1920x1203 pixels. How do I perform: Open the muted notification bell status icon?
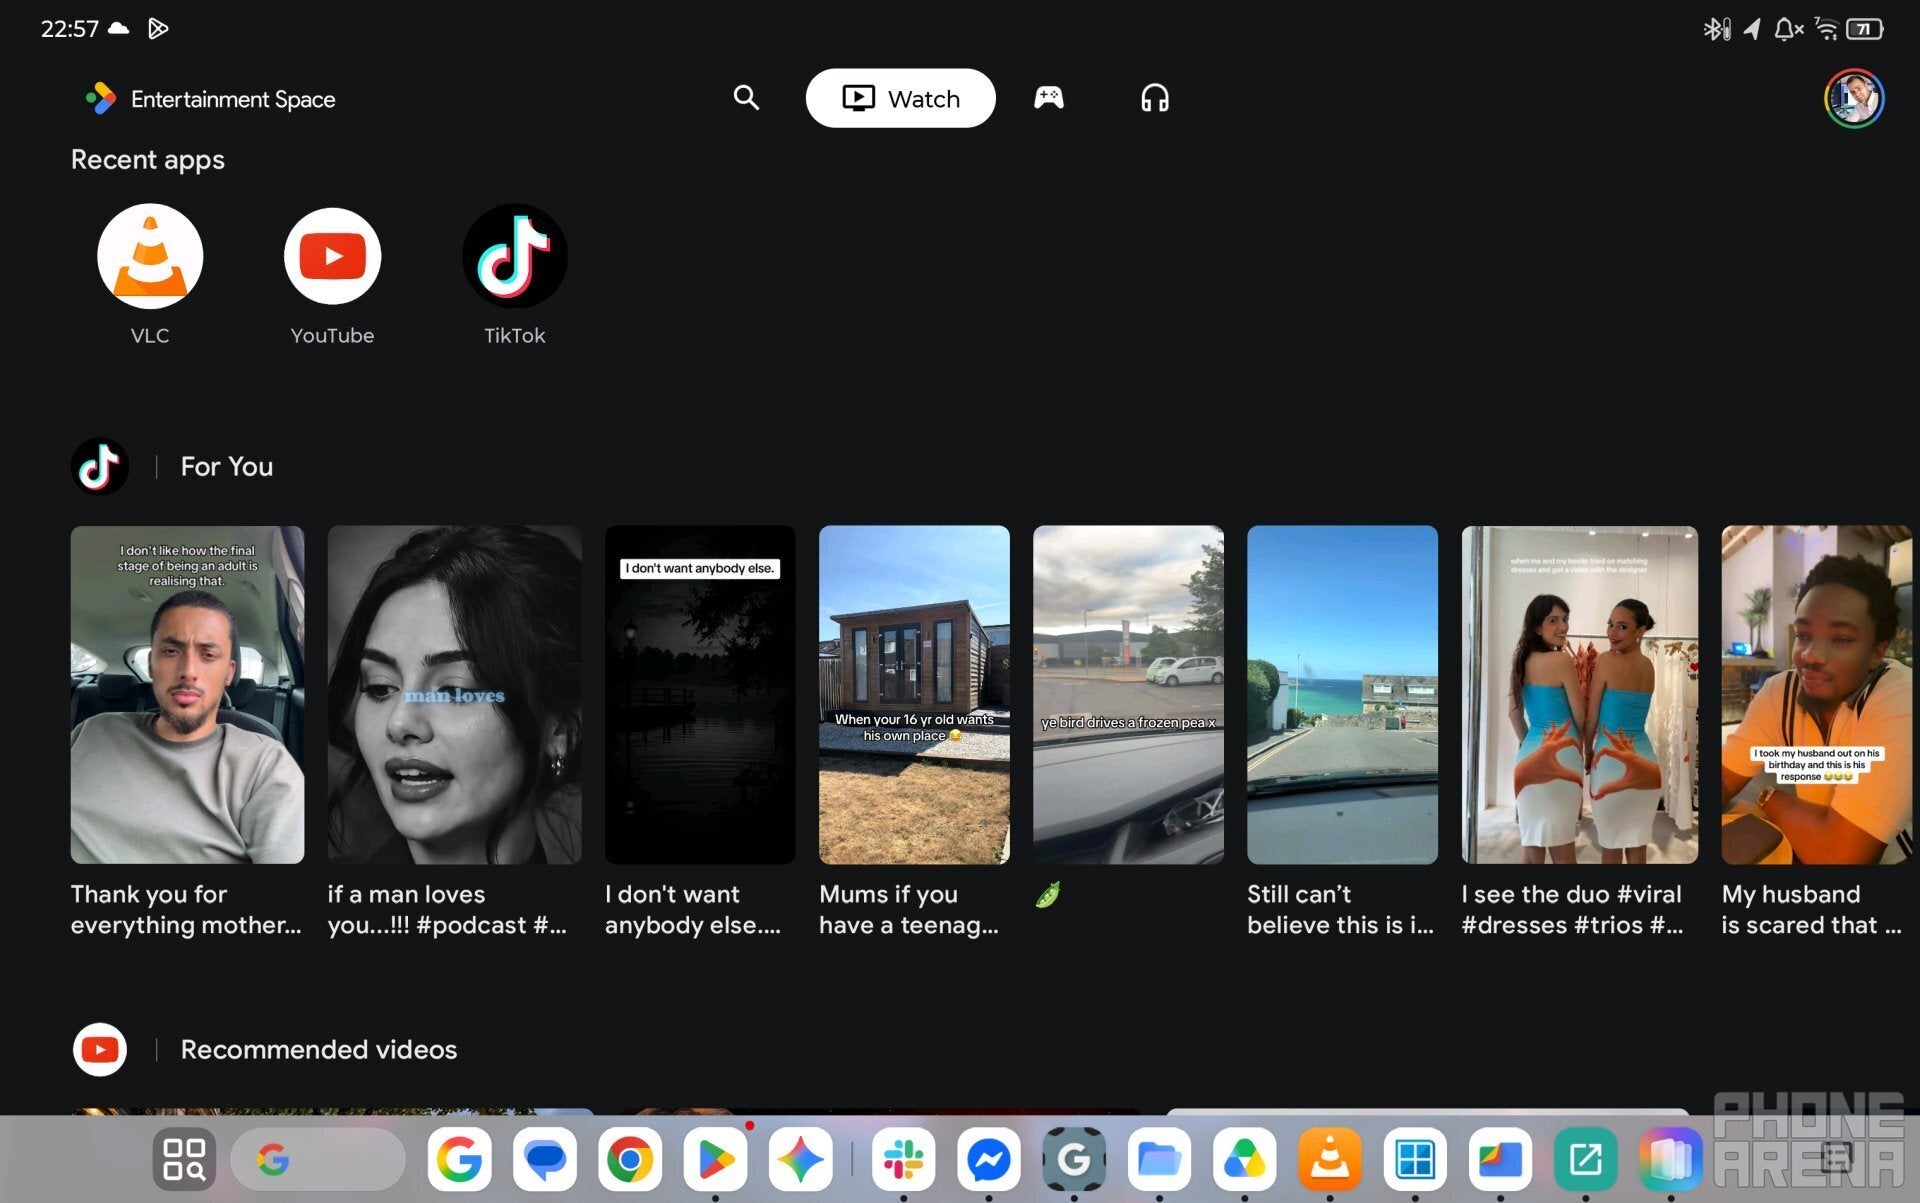click(x=1788, y=29)
